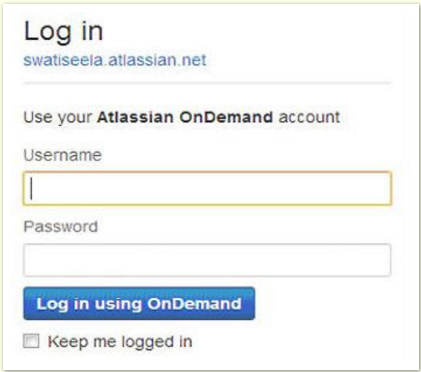Click the words Use your in the instructions
Viewport: 421px width, 372px height.
(x=58, y=118)
